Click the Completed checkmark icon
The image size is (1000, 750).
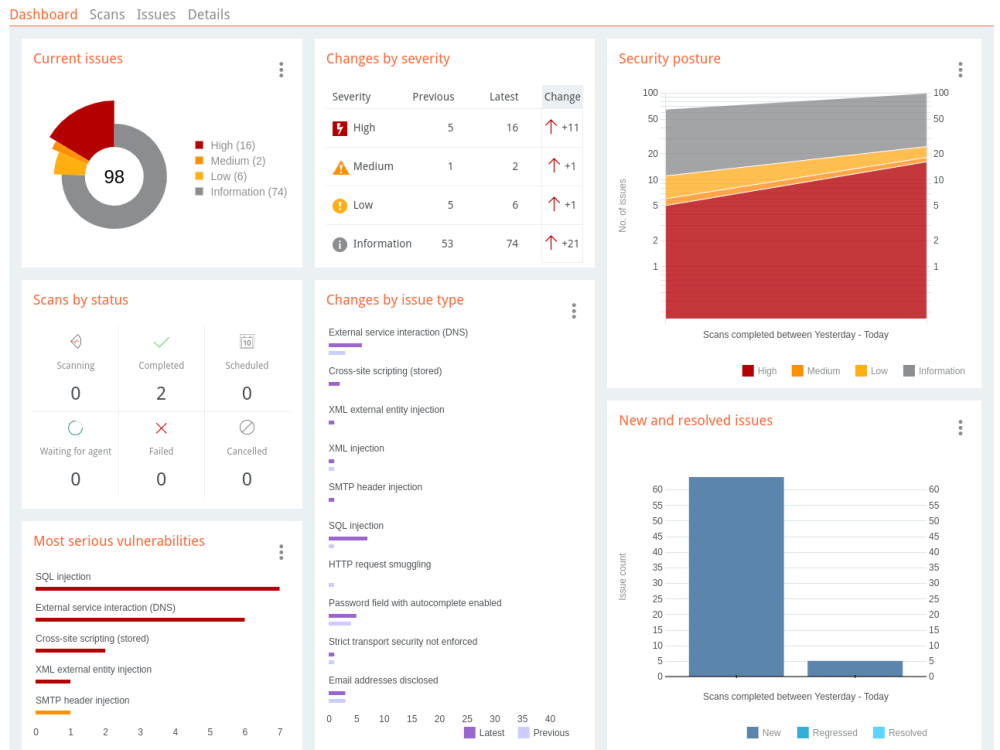(x=161, y=342)
